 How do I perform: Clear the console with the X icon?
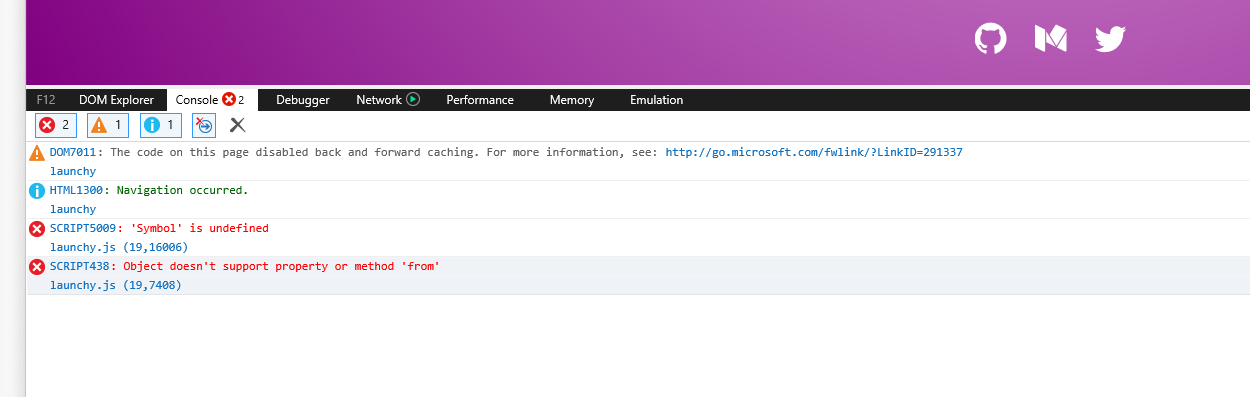point(237,125)
